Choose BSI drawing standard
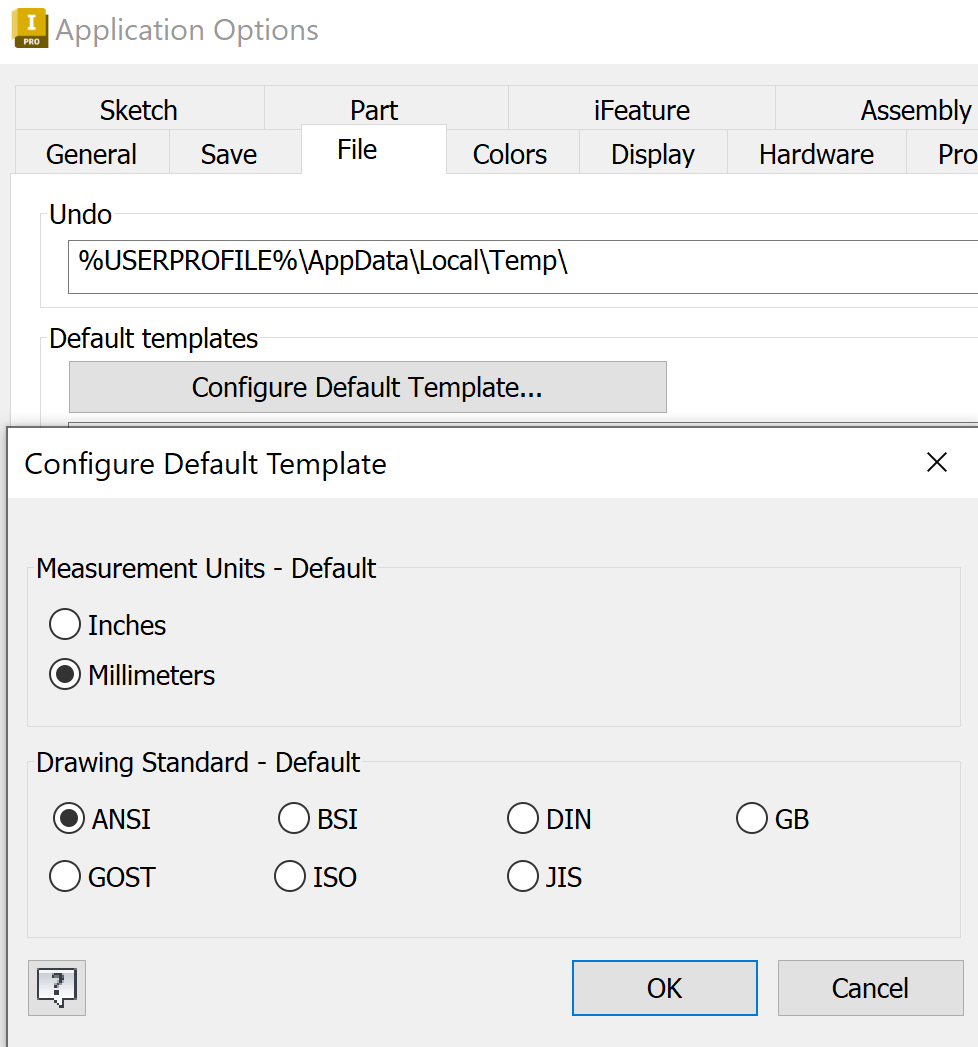The height and width of the screenshot is (1047, 978). [x=294, y=819]
